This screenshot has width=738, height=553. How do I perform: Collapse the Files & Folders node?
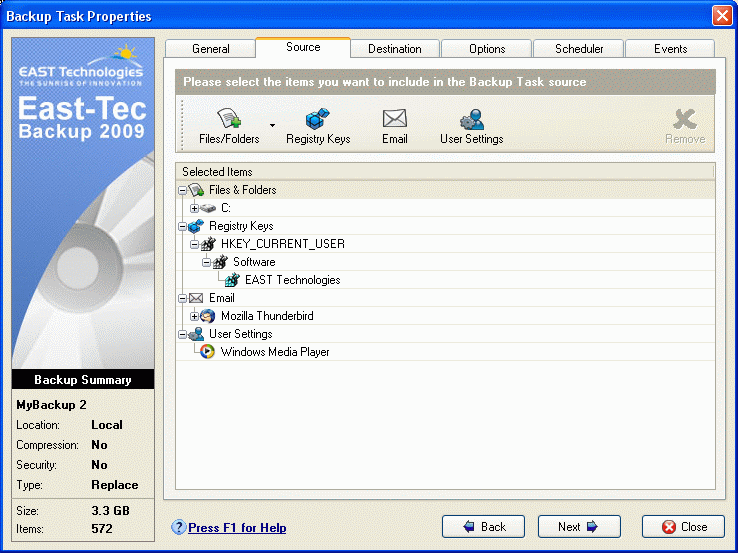[x=183, y=191]
